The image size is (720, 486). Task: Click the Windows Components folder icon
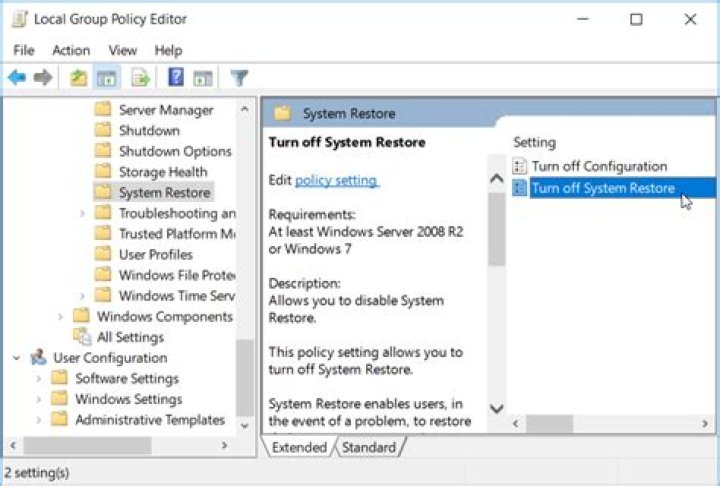(81, 316)
